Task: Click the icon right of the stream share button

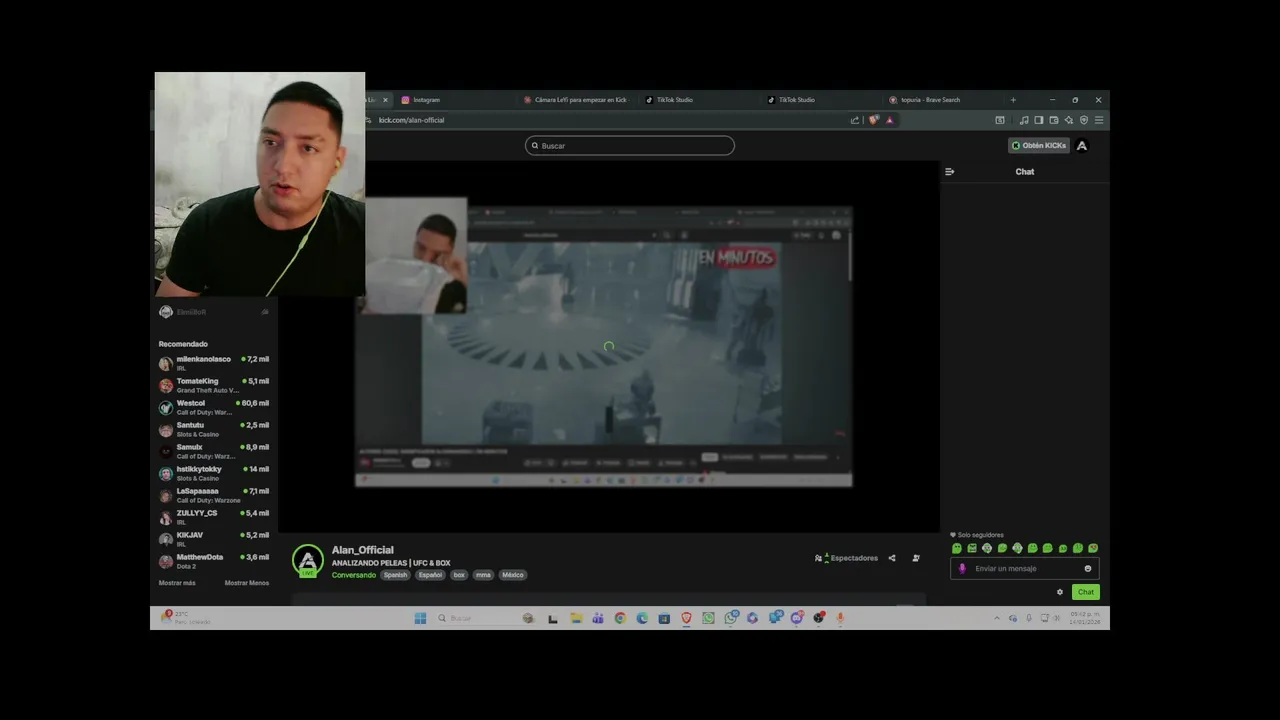Action: pyautogui.click(x=916, y=558)
